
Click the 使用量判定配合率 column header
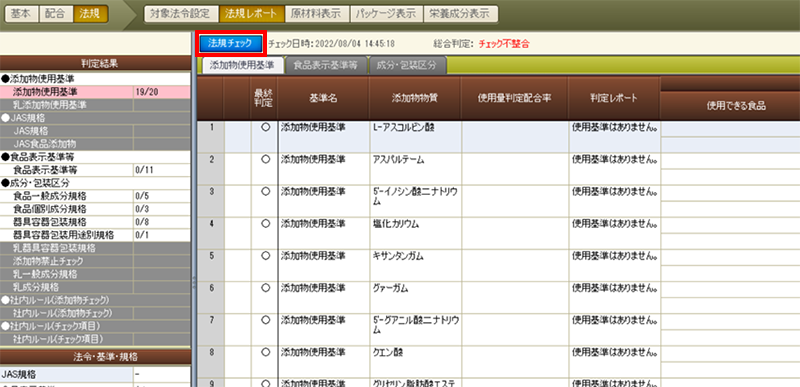point(515,98)
